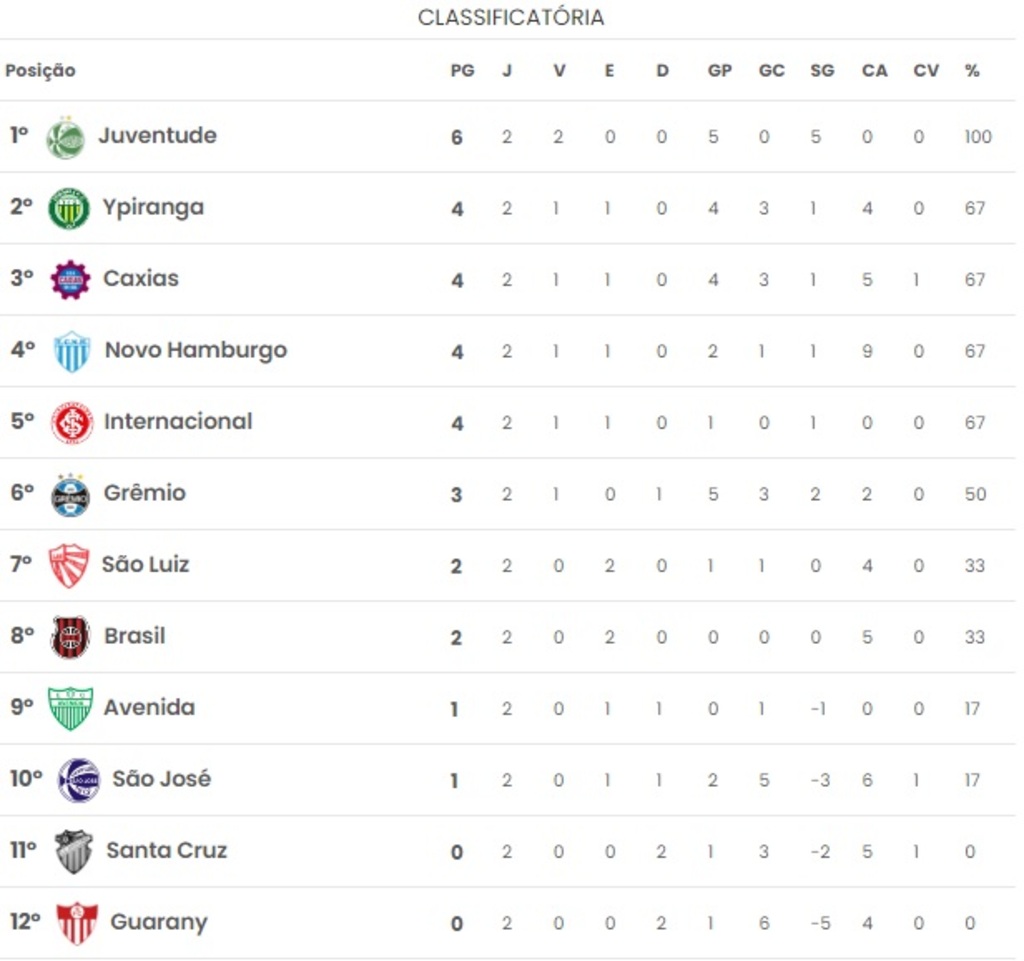Click the Juventude team crest
Image resolution: width=1024 pixels, height=961 pixels.
pos(65,137)
